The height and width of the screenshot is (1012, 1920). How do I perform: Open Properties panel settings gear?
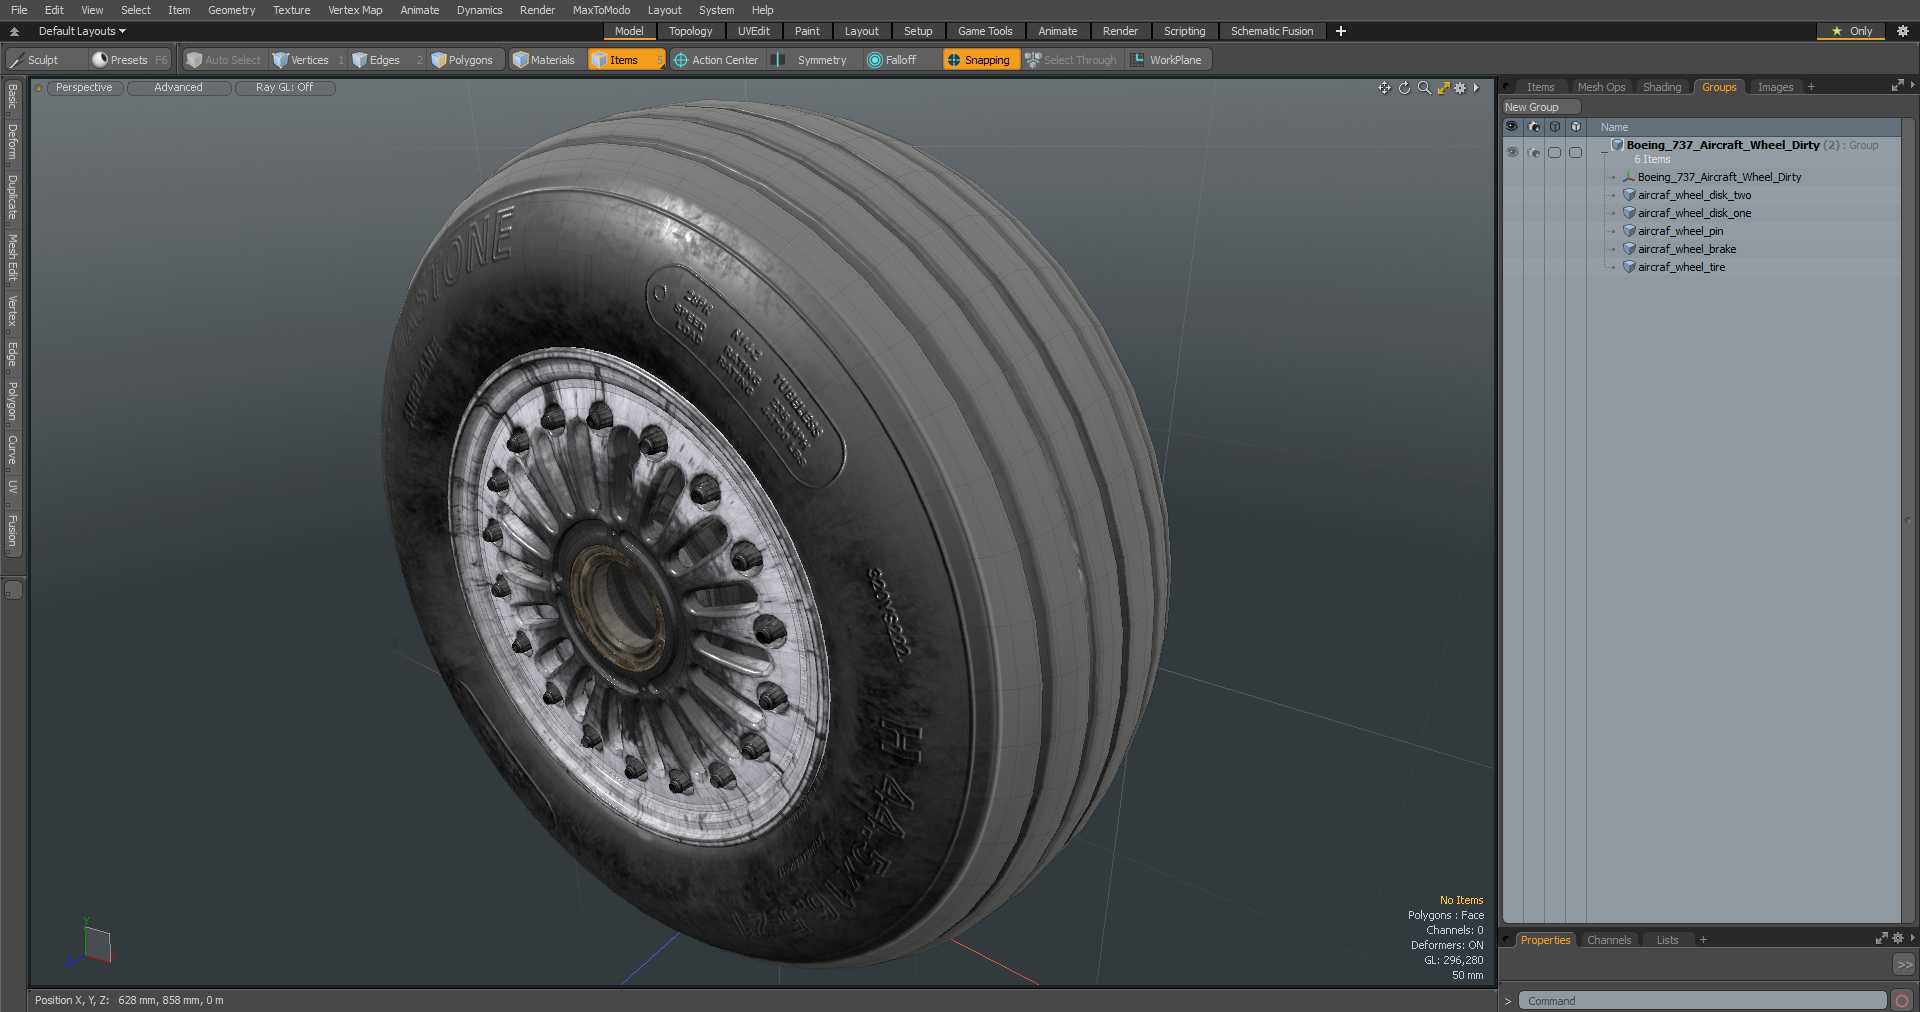tap(1898, 938)
